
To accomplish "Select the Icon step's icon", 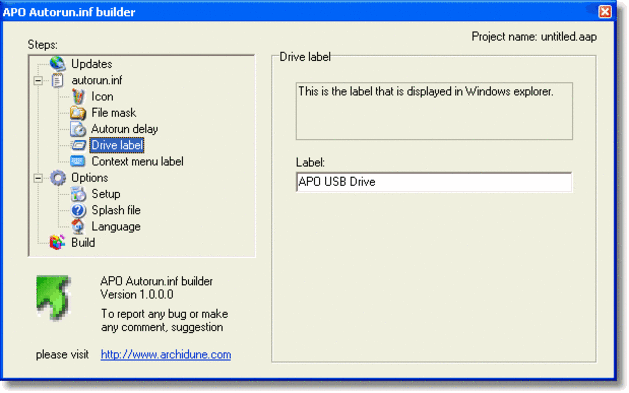I will click(x=78, y=97).
